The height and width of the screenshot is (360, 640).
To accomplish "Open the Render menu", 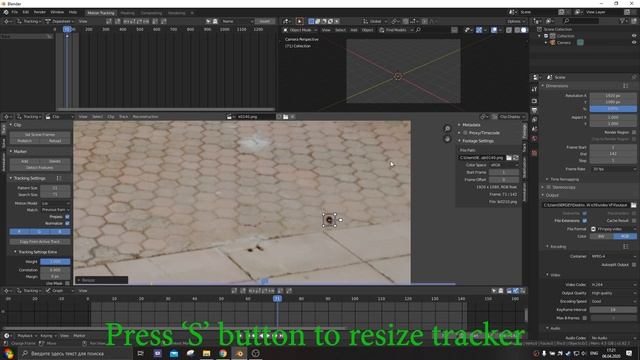I will point(40,12).
